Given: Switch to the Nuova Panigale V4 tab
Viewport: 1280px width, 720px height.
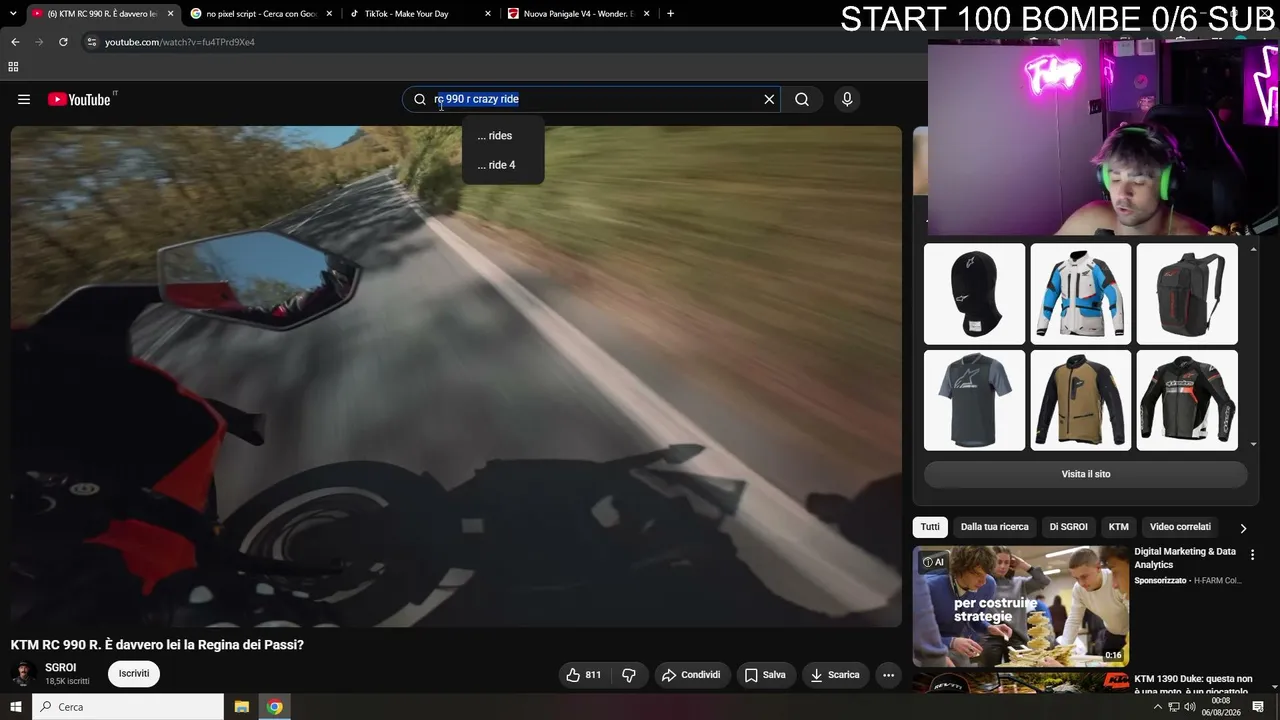Looking at the screenshot, I should pyautogui.click(x=579, y=14).
